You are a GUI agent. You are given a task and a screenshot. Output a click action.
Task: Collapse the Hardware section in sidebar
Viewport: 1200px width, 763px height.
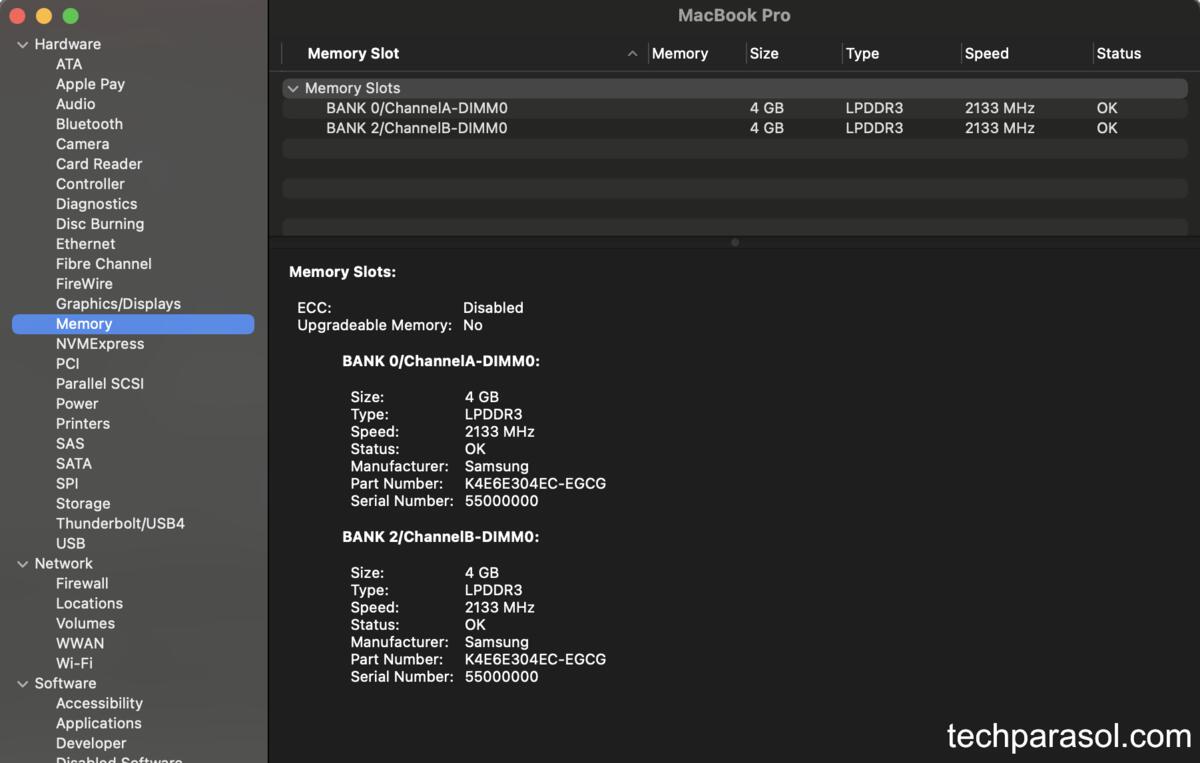(23, 45)
